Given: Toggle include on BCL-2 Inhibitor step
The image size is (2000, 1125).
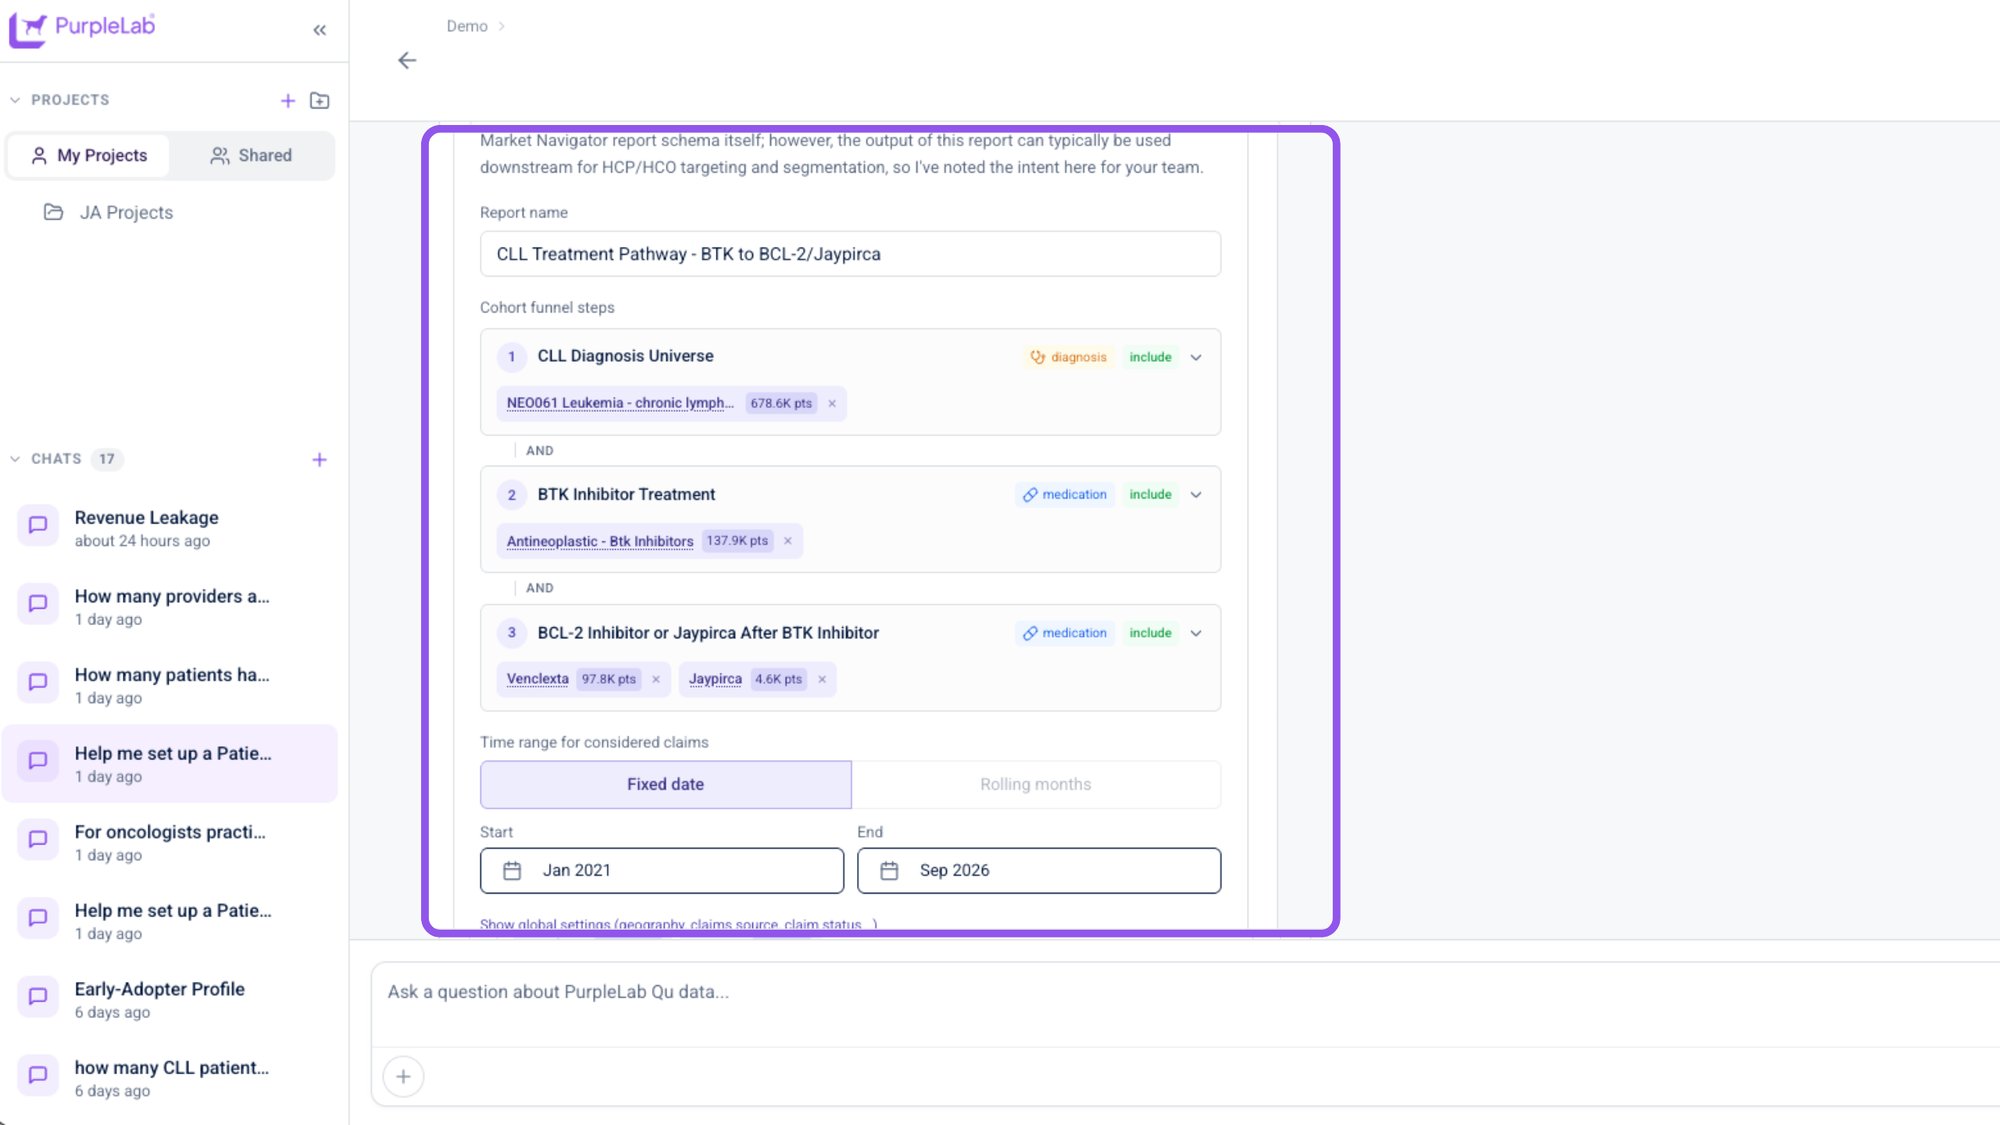Looking at the screenshot, I should (x=1150, y=633).
